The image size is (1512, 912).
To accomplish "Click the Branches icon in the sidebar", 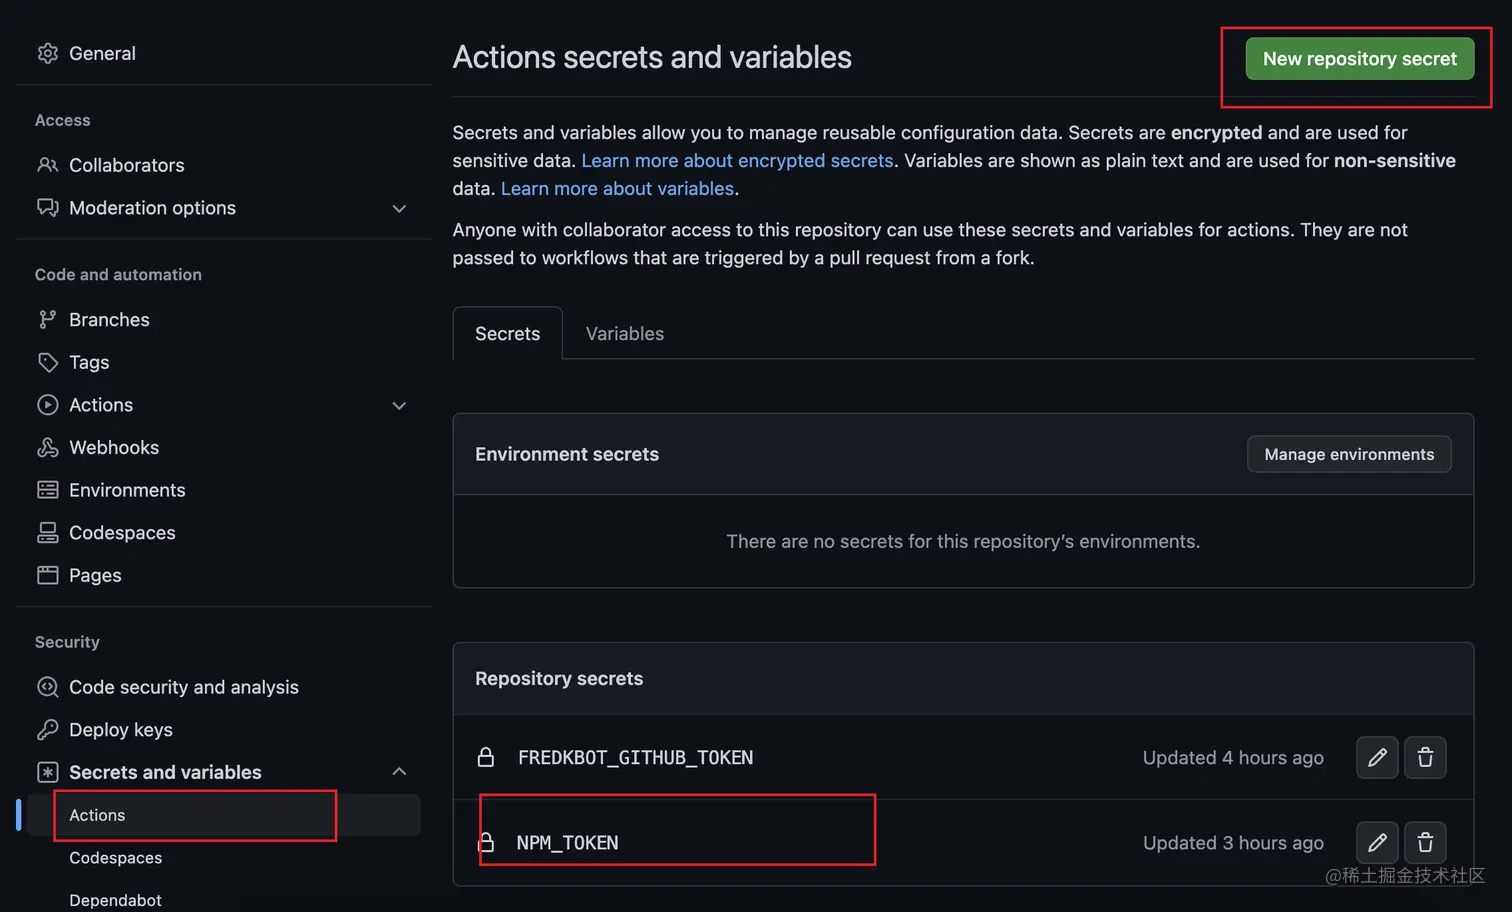I will point(48,320).
